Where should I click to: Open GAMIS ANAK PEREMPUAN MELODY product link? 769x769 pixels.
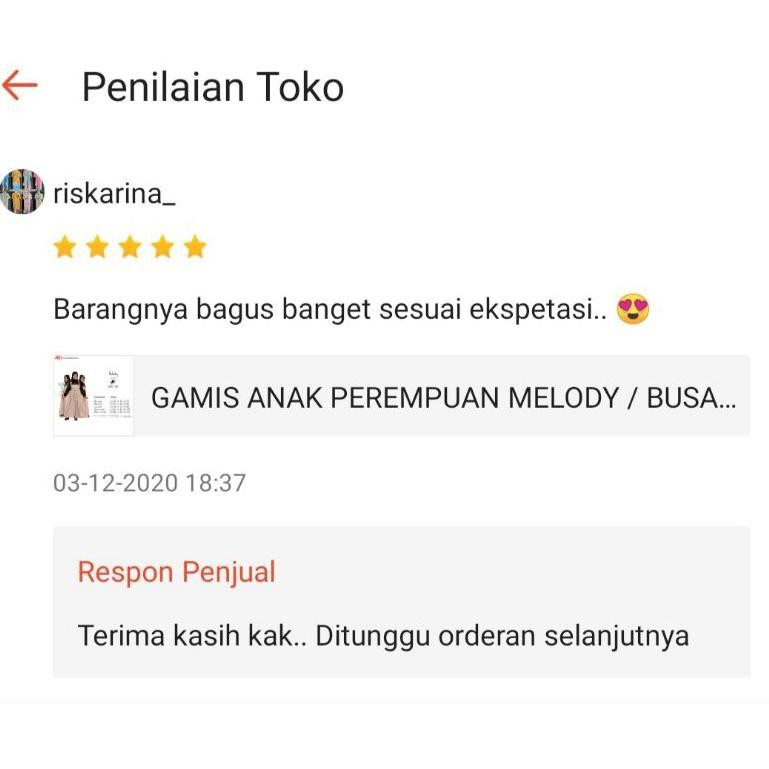(402, 395)
